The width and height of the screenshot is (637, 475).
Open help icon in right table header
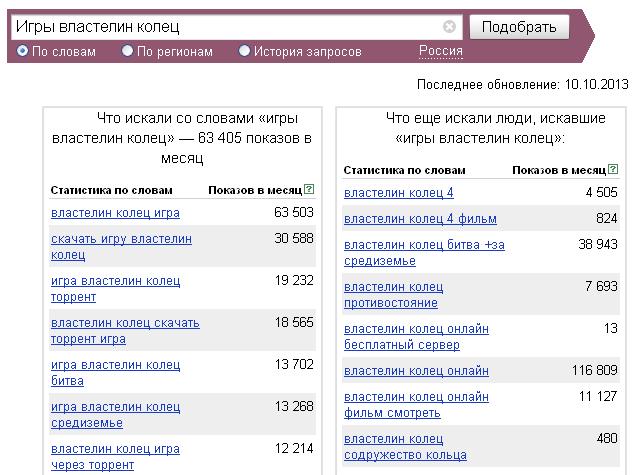pyautogui.click(x=613, y=169)
